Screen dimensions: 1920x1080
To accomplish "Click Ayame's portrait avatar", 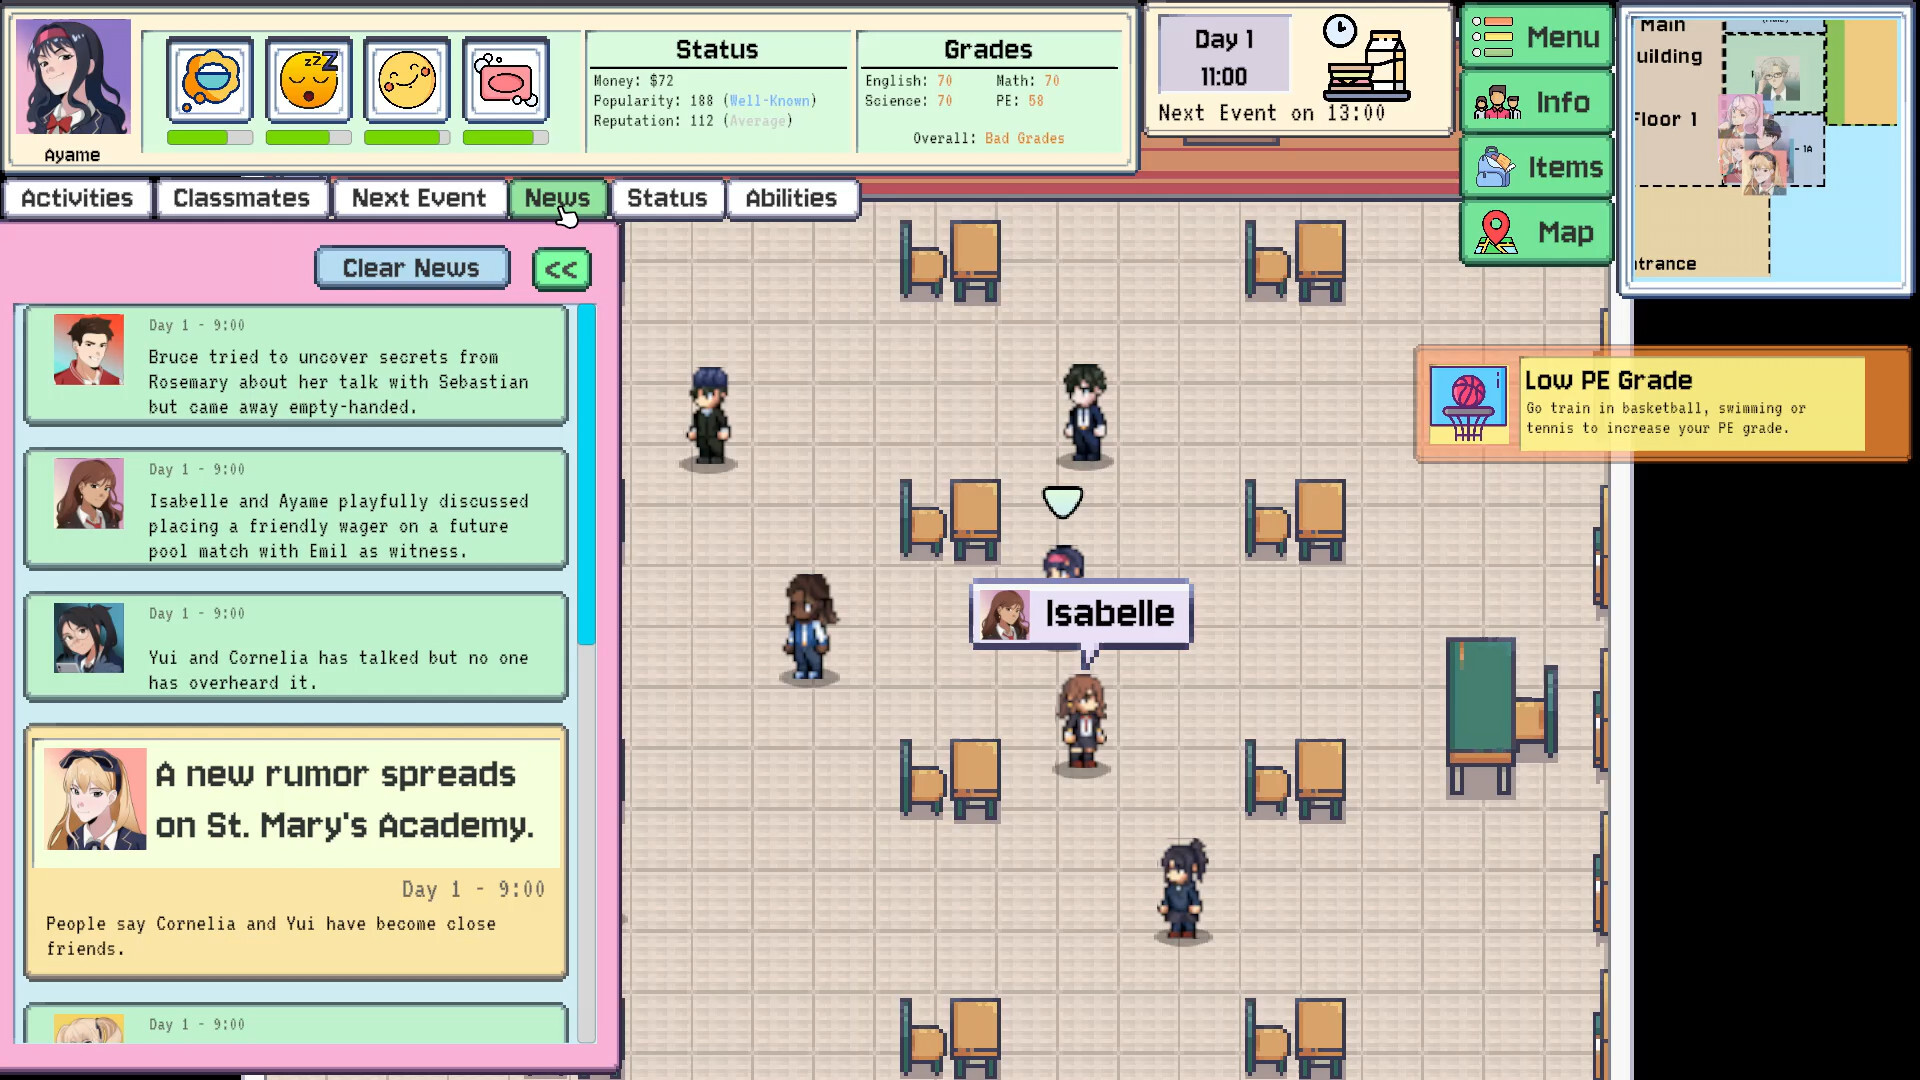I will (73, 78).
